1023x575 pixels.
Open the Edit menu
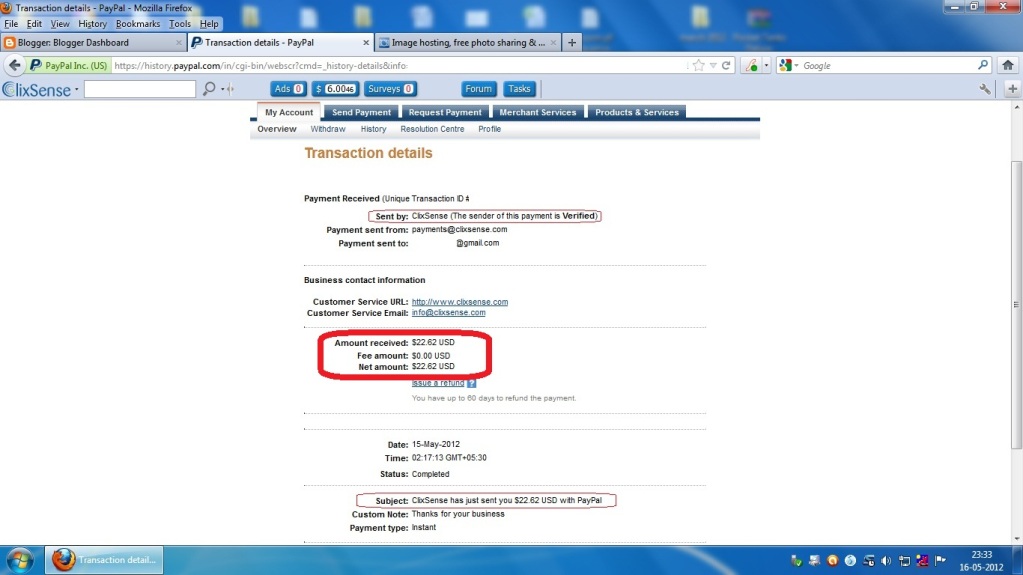point(34,23)
